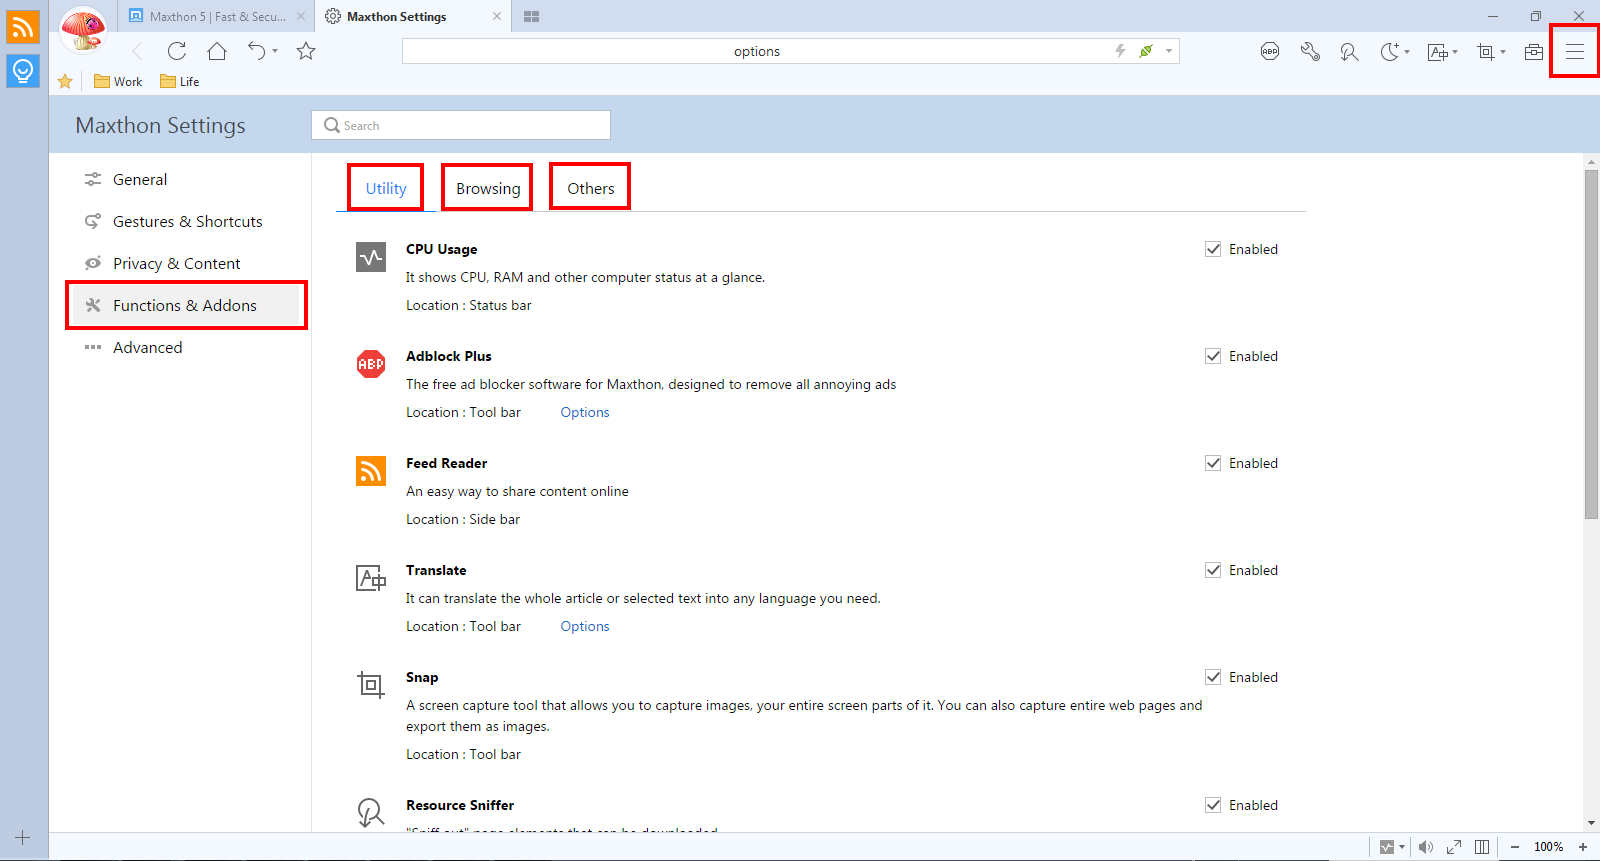The height and width of the screenshot is (861, 1600).
Task: Open the Work bookmarks folder
Action: 118,82
